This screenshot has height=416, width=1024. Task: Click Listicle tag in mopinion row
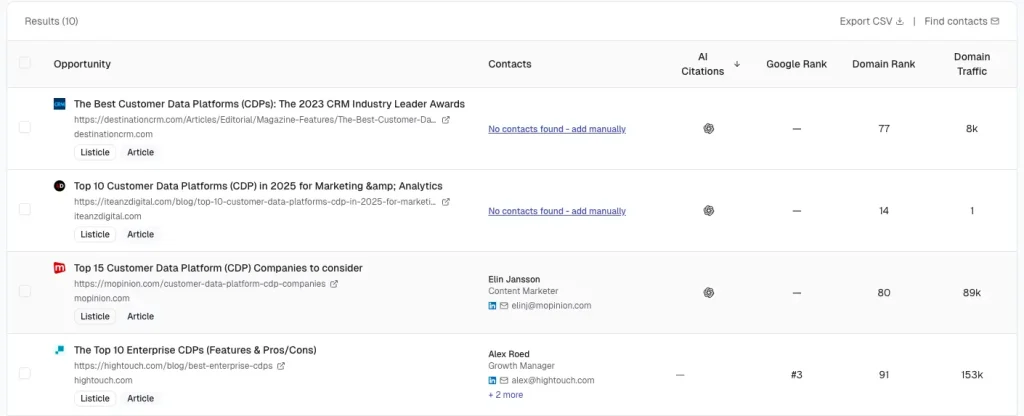pos(95,316)
